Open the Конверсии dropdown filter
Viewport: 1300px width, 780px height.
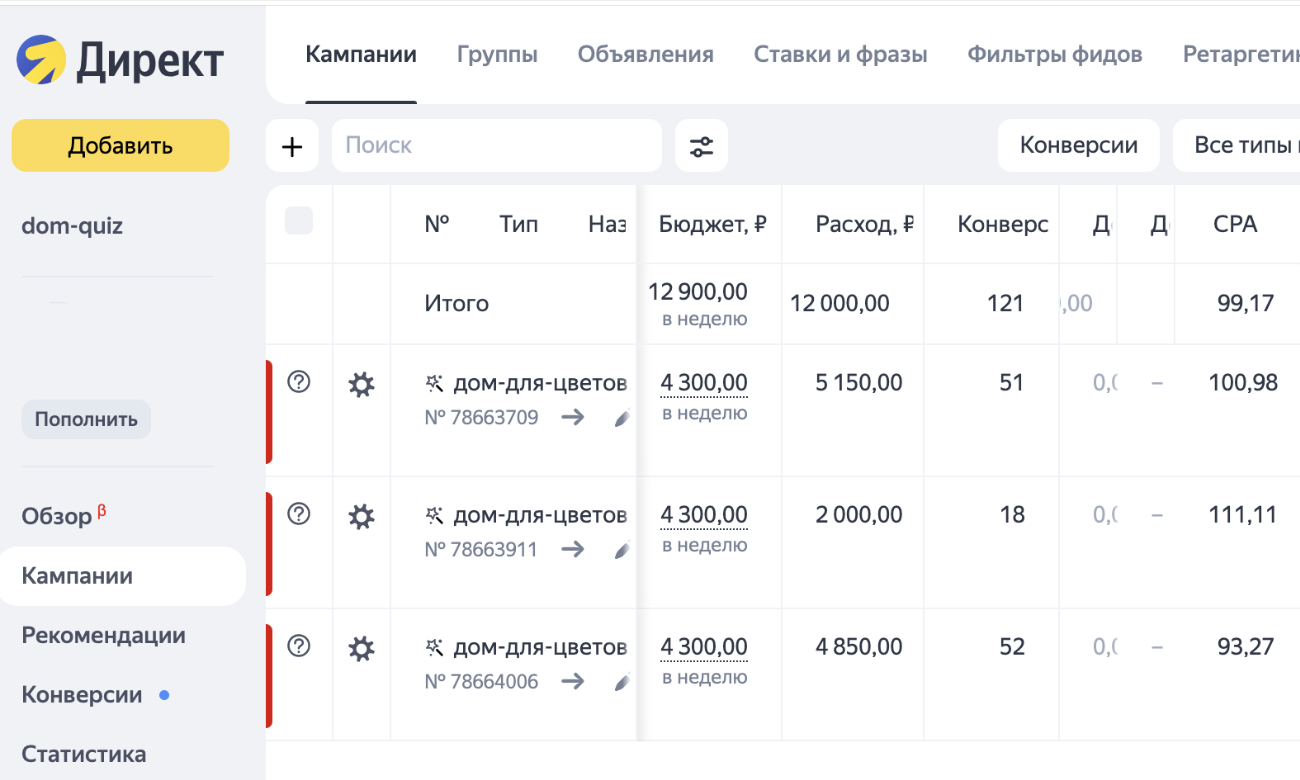(1078, 146)
